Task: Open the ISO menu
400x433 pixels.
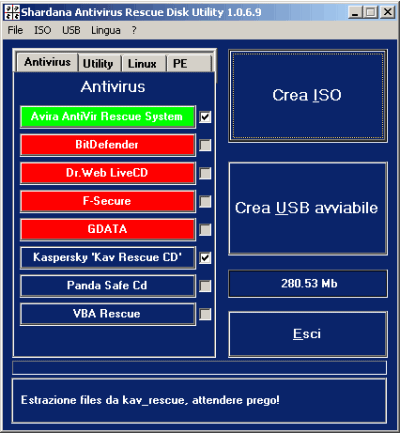Action: pos(43,30)
